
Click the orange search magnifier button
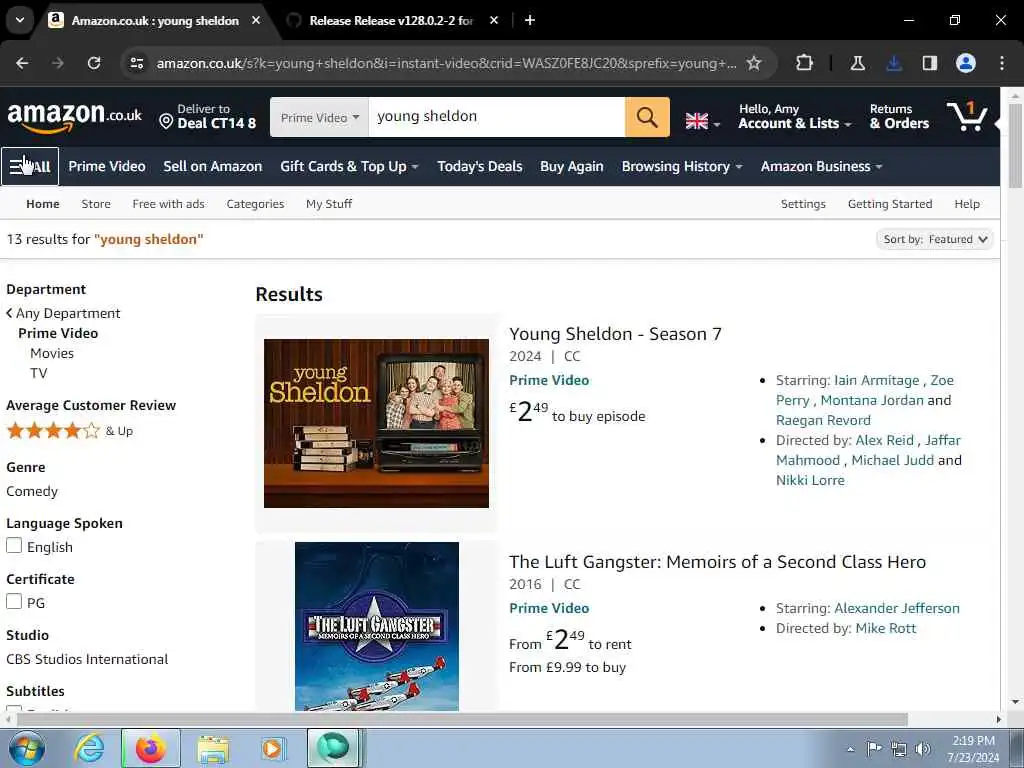[647, 117]
